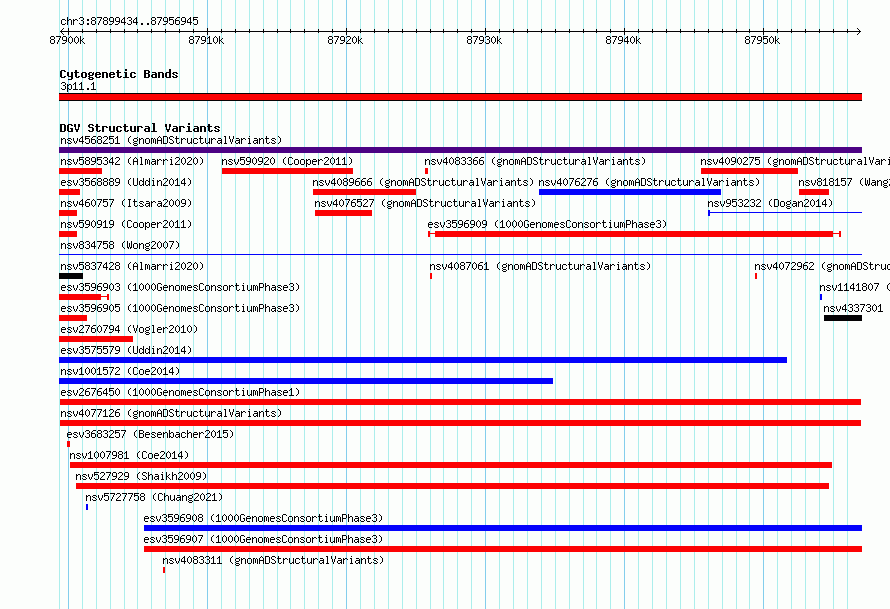Viewport: 890px width, 609px height.
Task: Click the blue esv3575579 variant bar
Action: click(x=423, y=360)
